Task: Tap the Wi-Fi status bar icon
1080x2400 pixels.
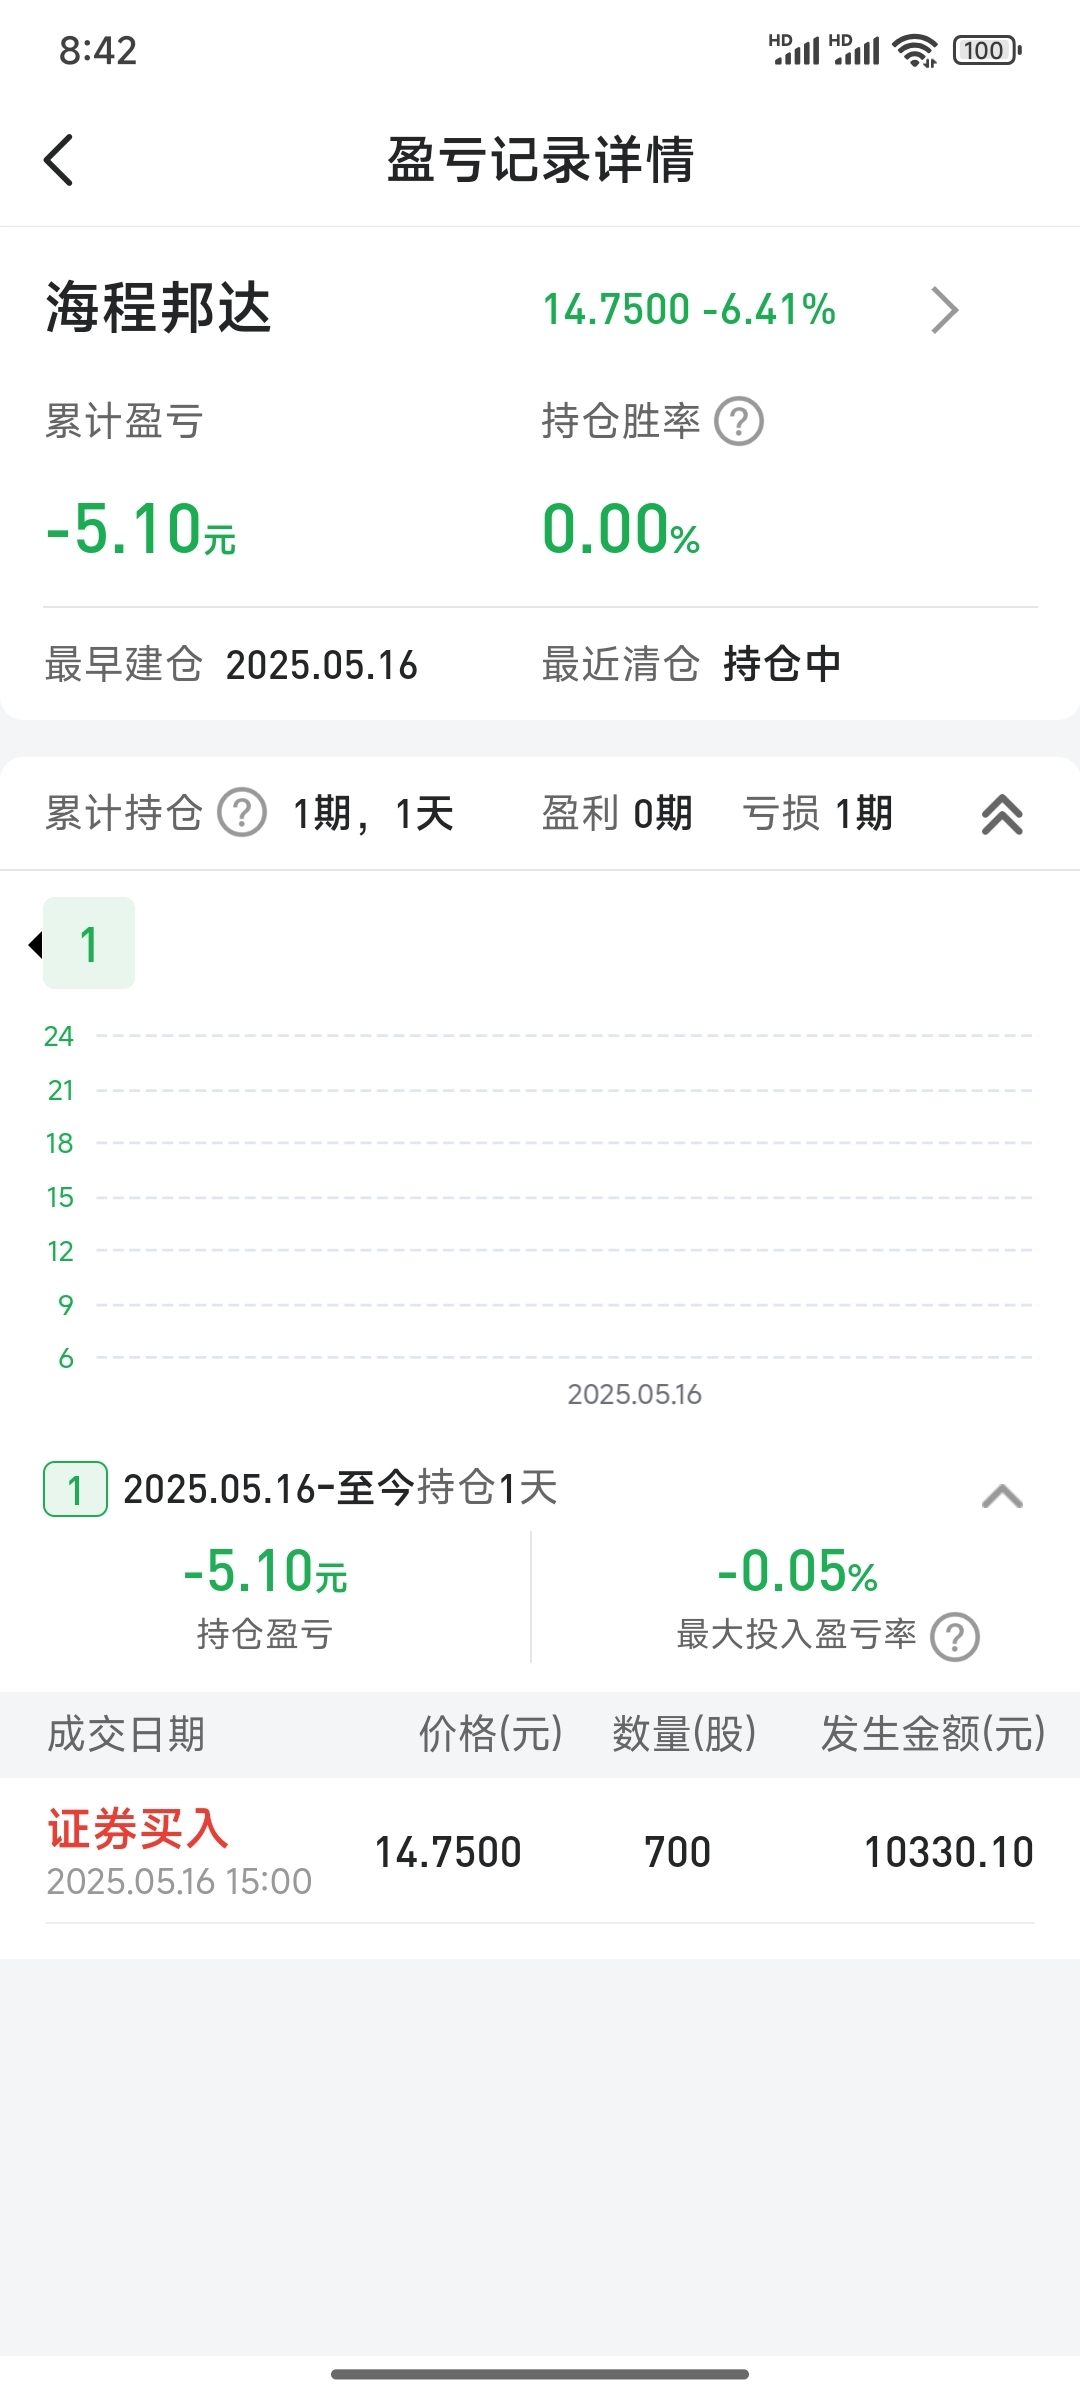Action: click(x=915, y=50)
